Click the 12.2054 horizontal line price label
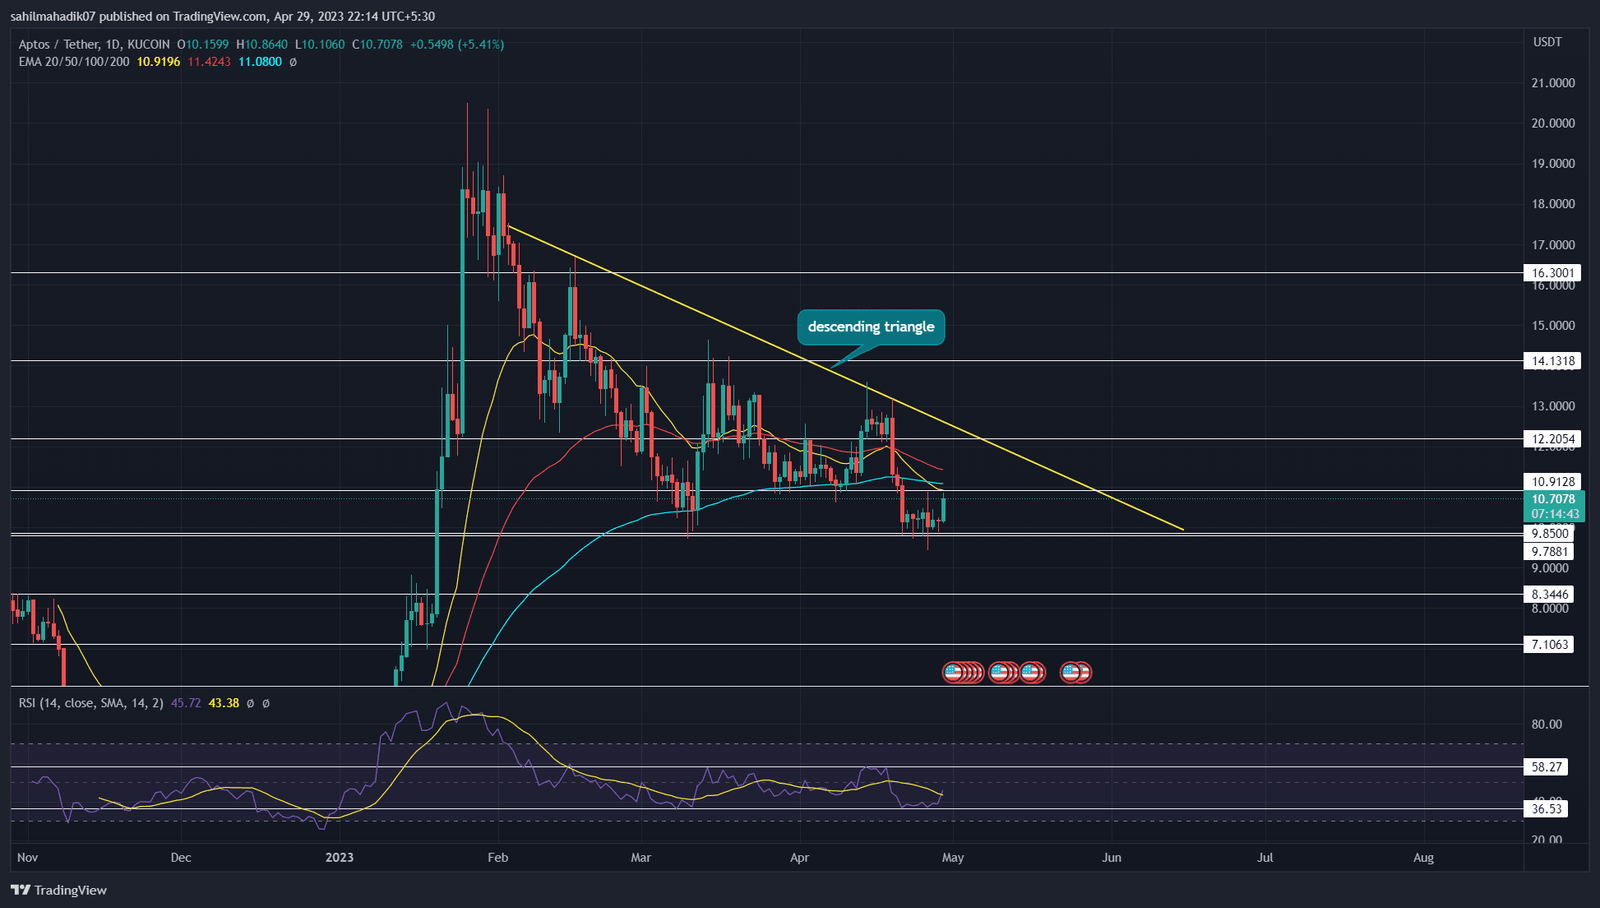 point(1553,439)
